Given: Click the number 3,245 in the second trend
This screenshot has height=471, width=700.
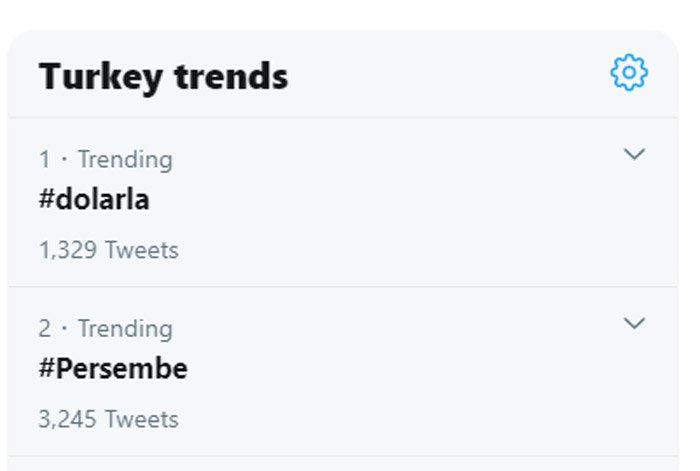Looking at the screenshot, I should [x=67, y=419].
